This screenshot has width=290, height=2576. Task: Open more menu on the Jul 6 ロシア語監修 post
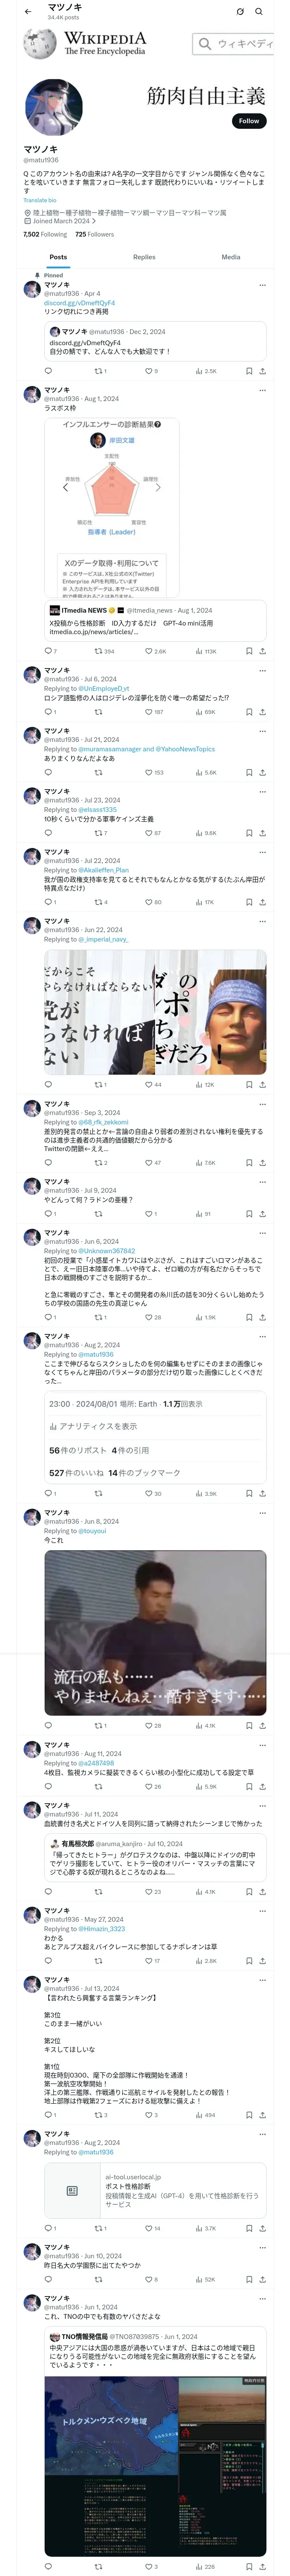tap(262, 670)
